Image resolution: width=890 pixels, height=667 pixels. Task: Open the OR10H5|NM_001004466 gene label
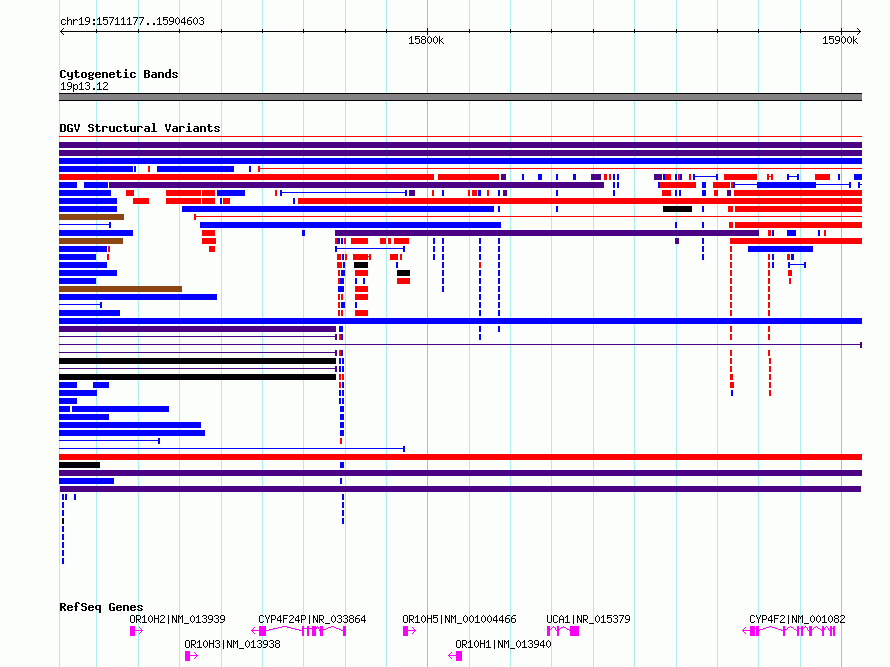[x=459, y=619]
